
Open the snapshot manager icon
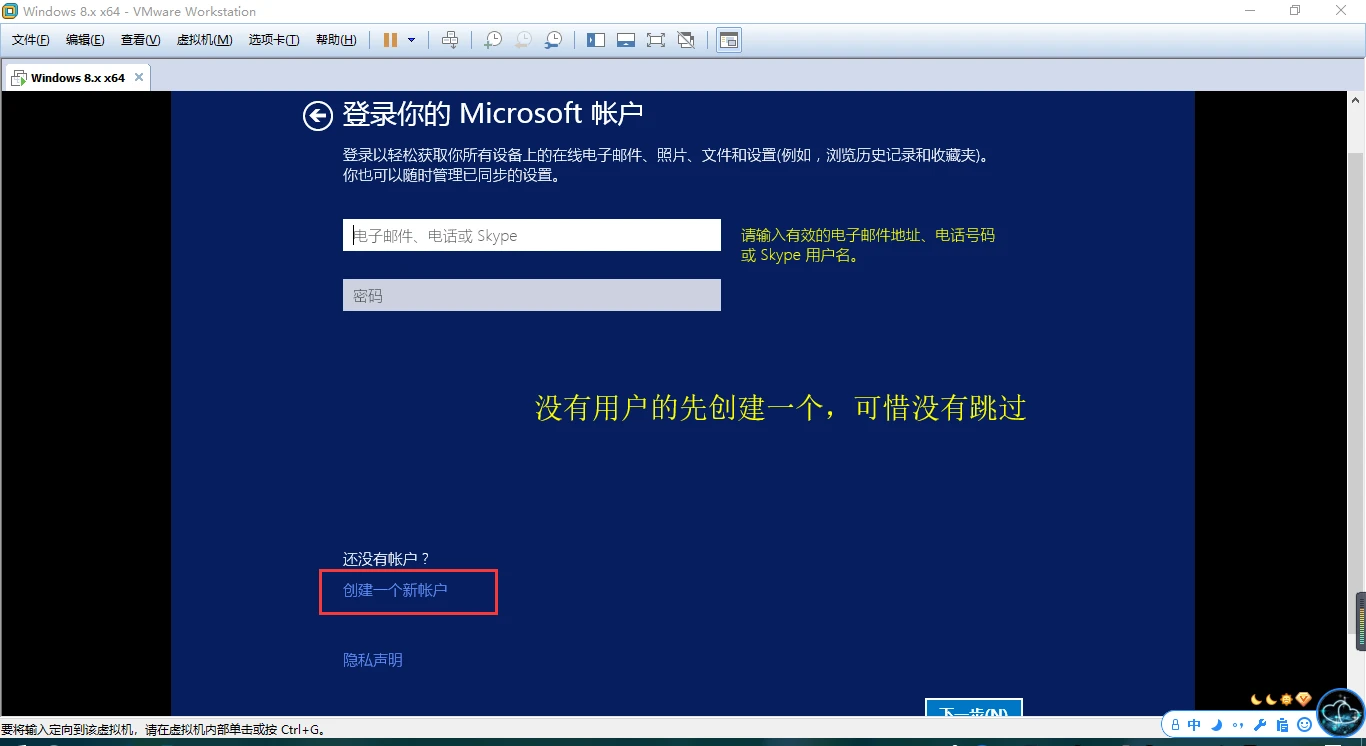click(553, 40)
